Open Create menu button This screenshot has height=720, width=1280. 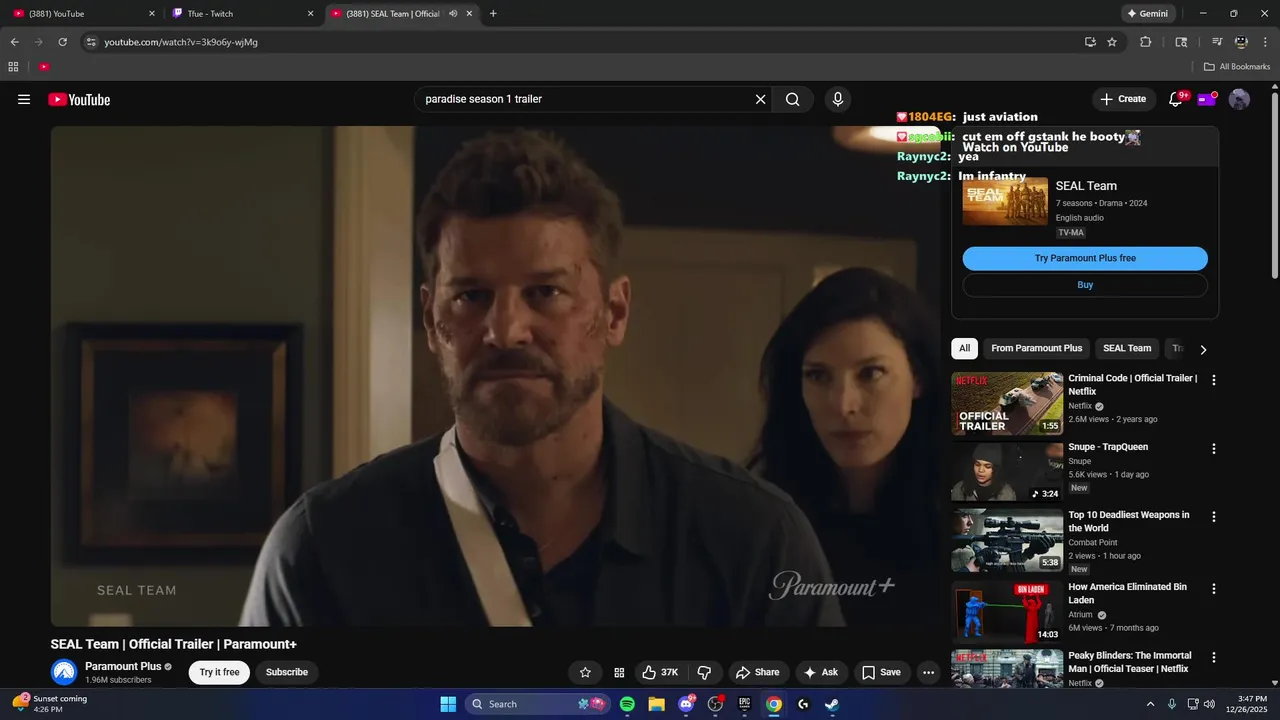(1123, 99)
